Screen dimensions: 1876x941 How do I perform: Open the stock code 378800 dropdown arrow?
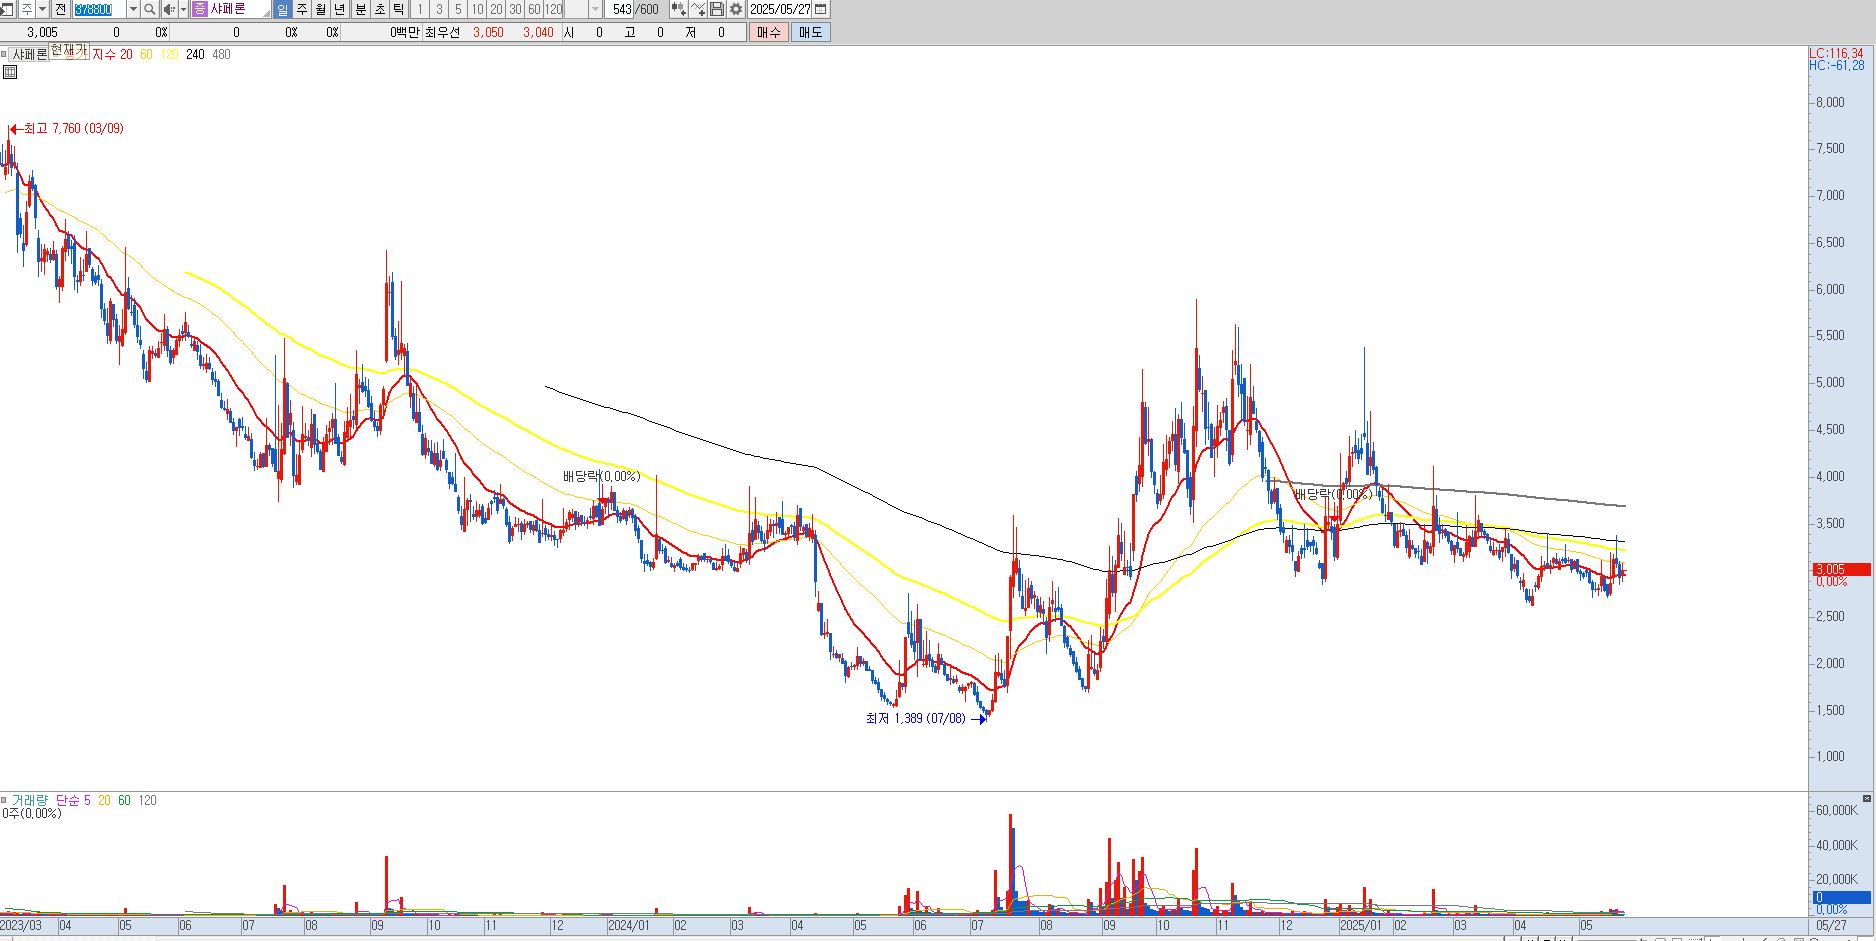pos(133,9)
